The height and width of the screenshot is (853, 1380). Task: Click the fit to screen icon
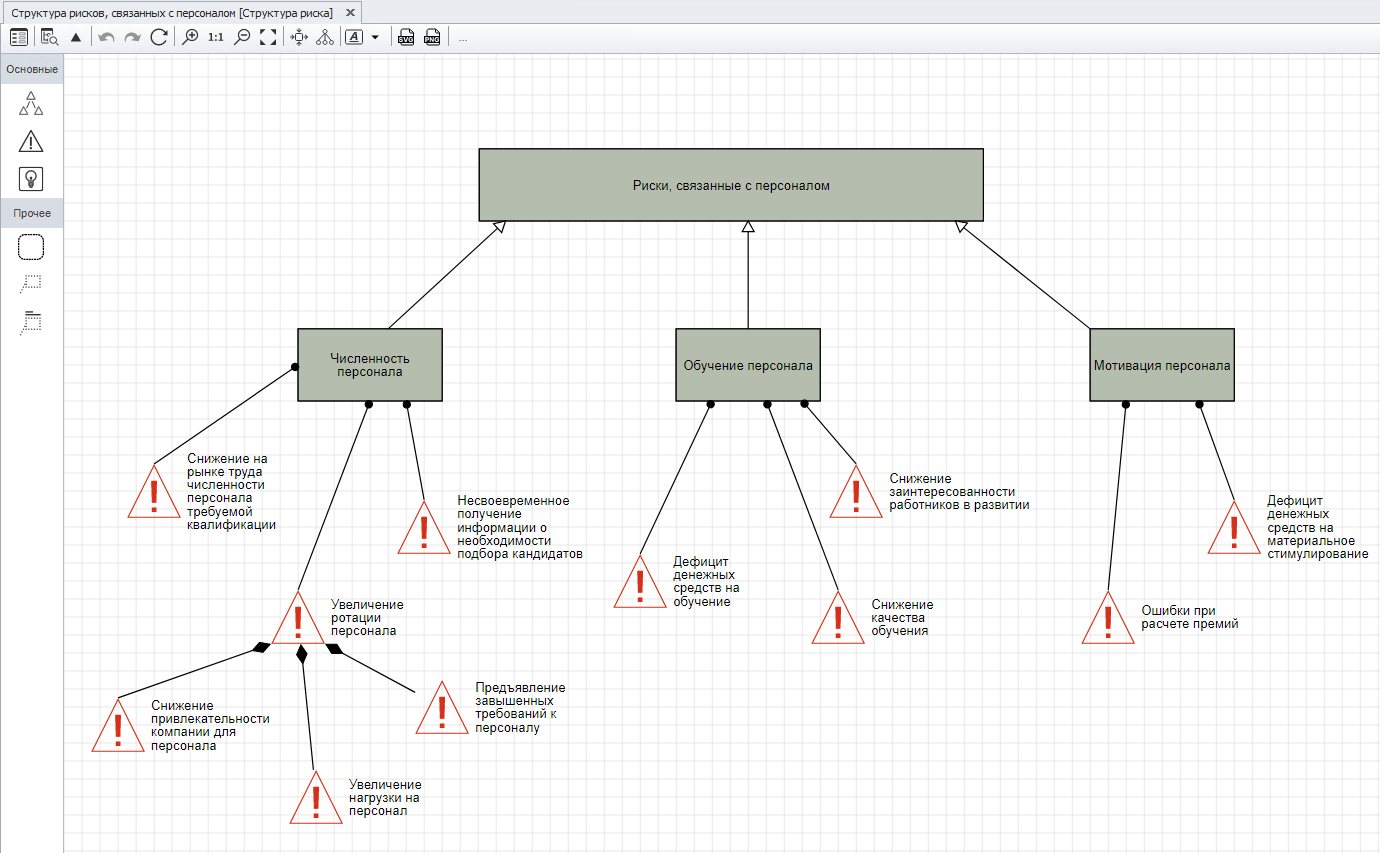click(268, 37)
